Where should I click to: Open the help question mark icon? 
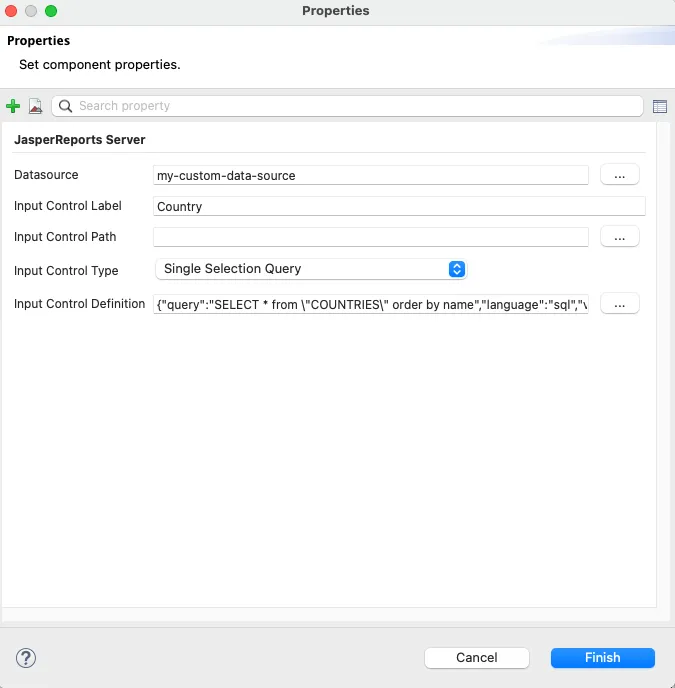click(26, 658)
